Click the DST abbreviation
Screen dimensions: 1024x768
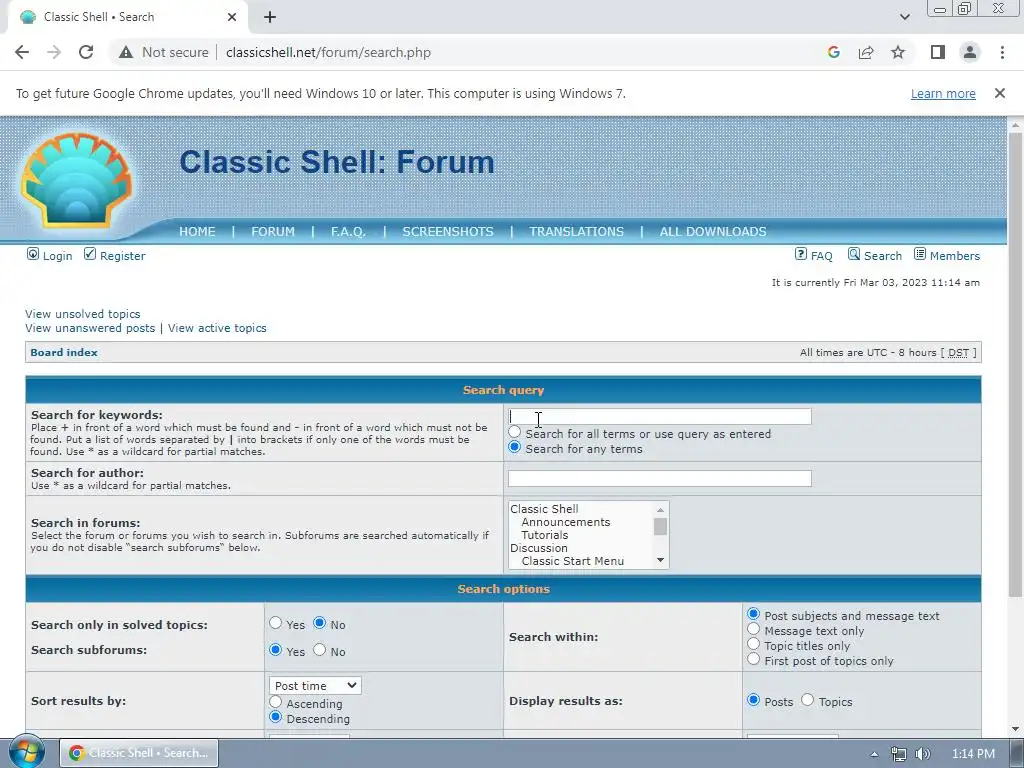click(958, 353)
